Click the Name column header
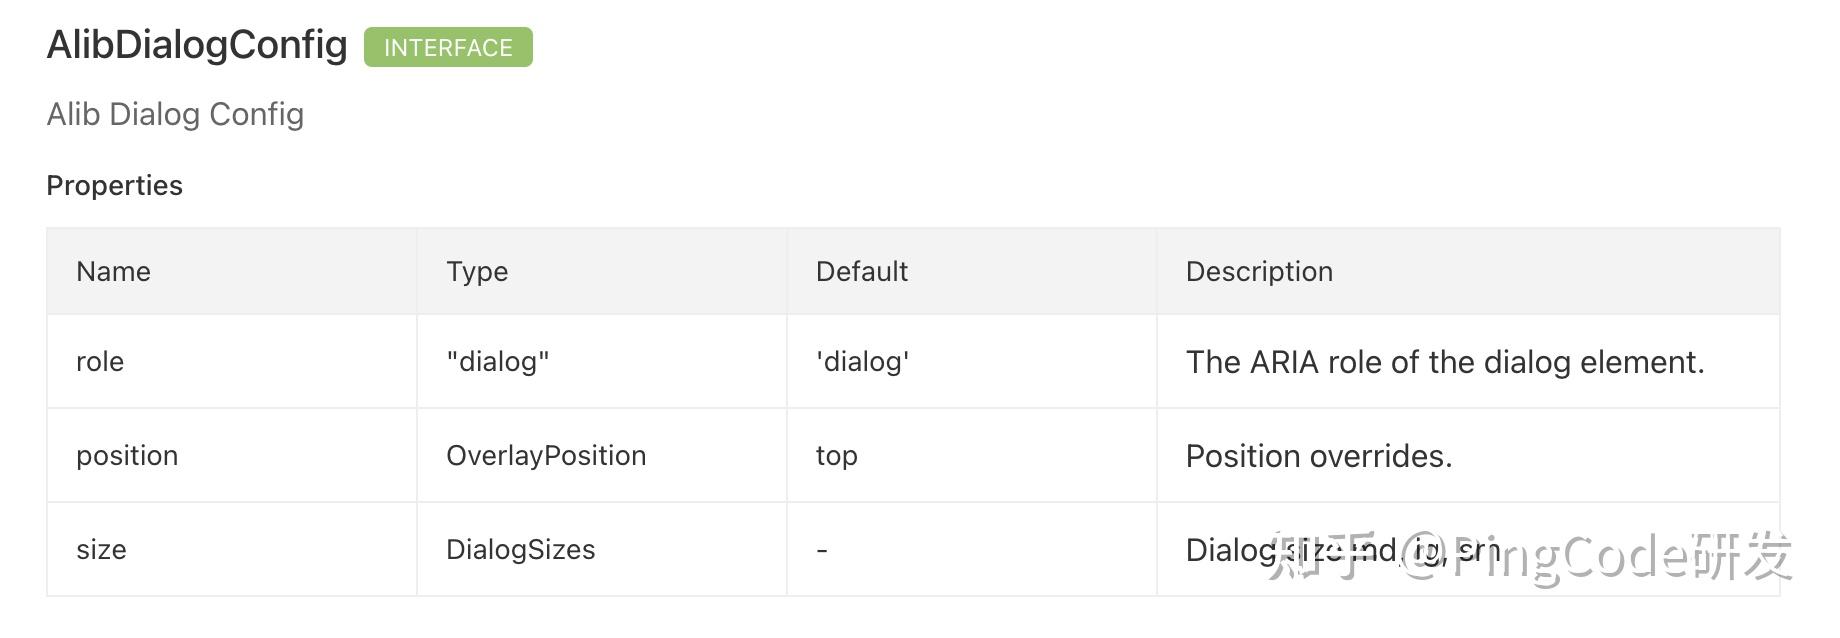This screenshot has height=638, width=1840. [113, 271]
